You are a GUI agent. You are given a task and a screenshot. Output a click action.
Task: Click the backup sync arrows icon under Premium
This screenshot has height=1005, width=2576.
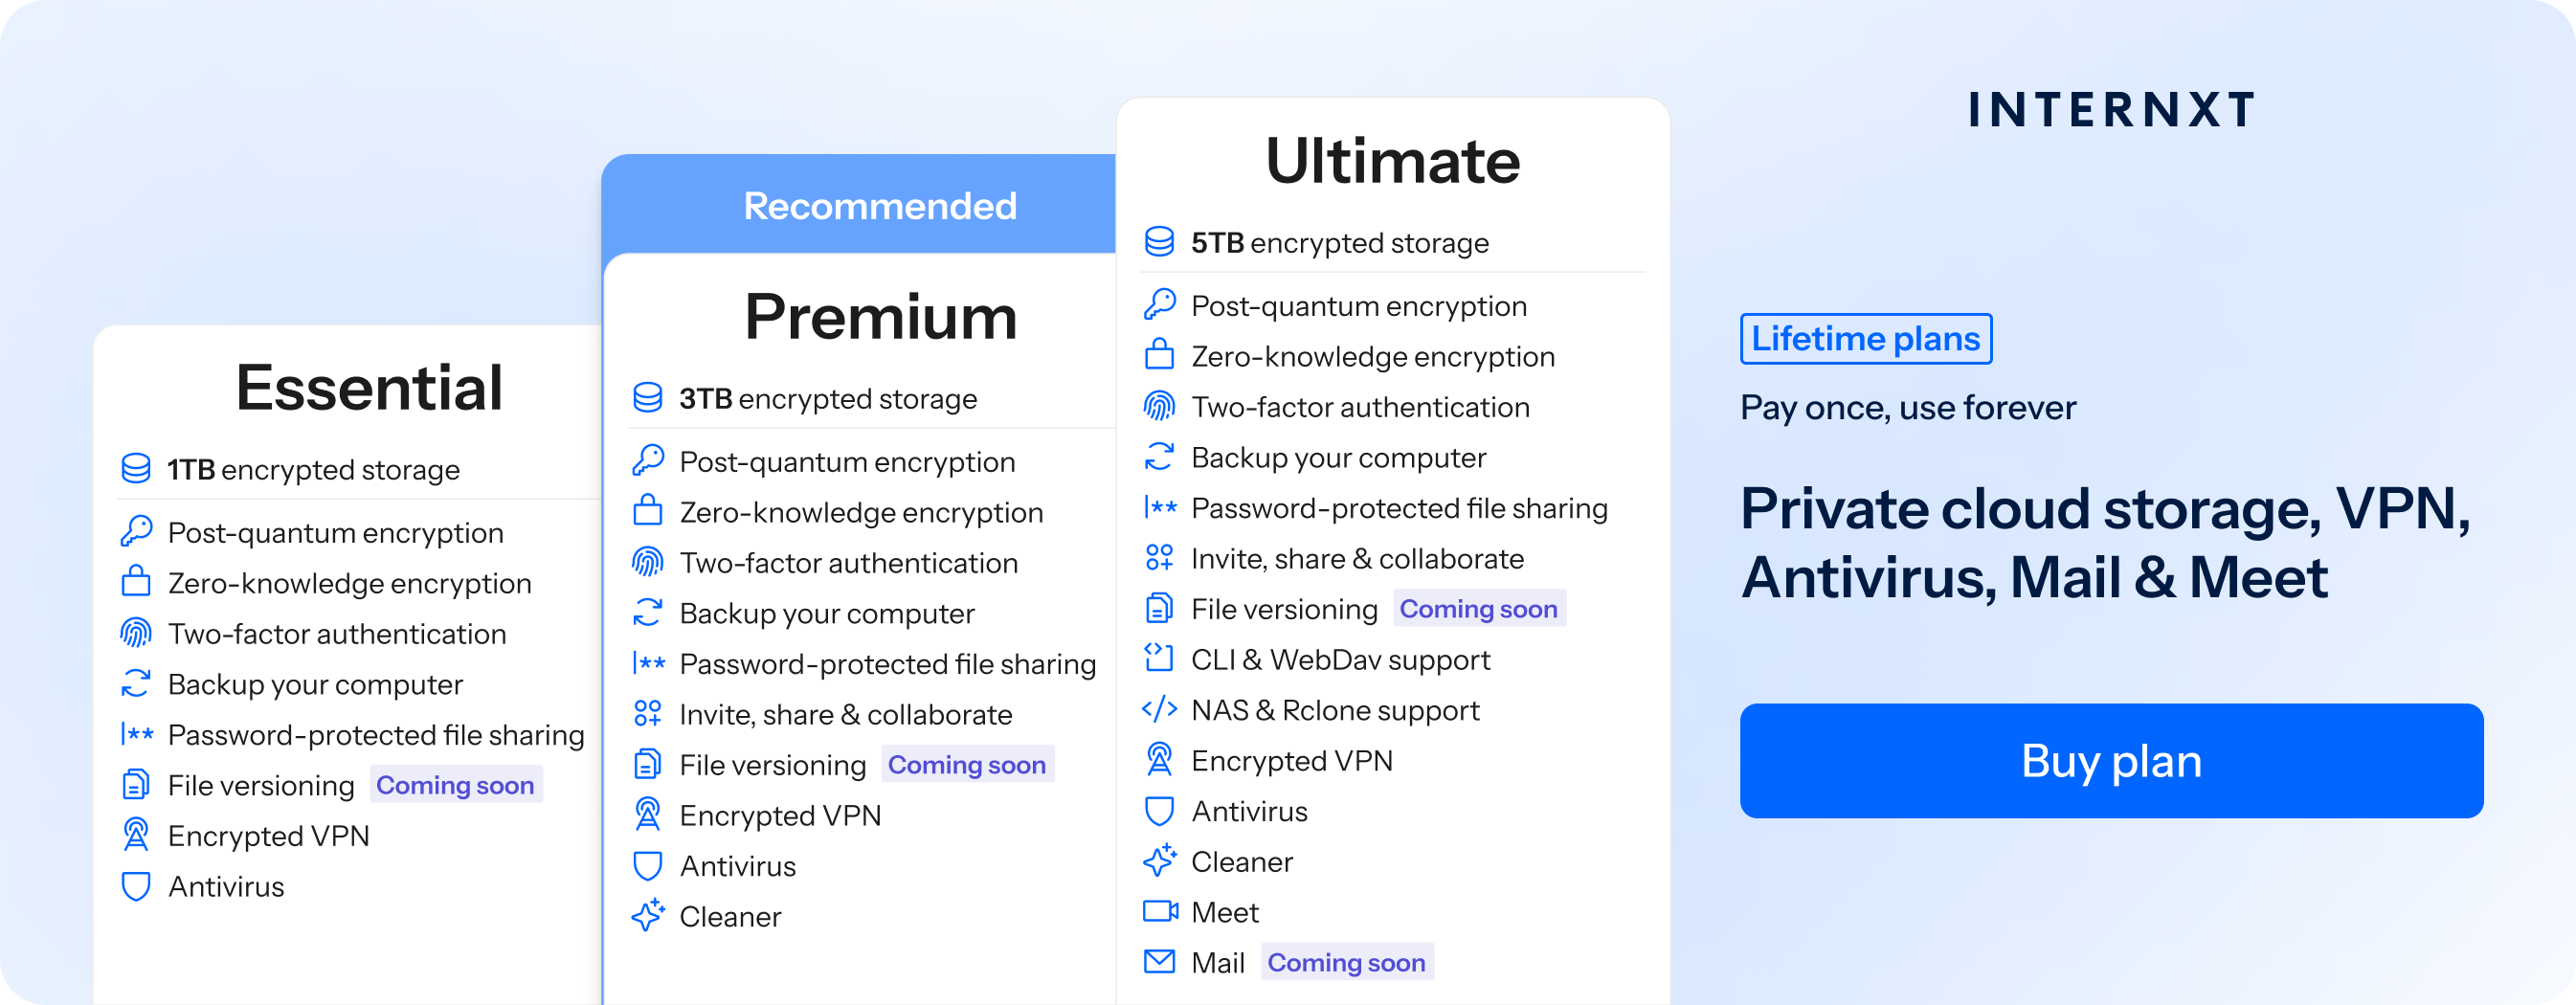click(x=649, y=613)
